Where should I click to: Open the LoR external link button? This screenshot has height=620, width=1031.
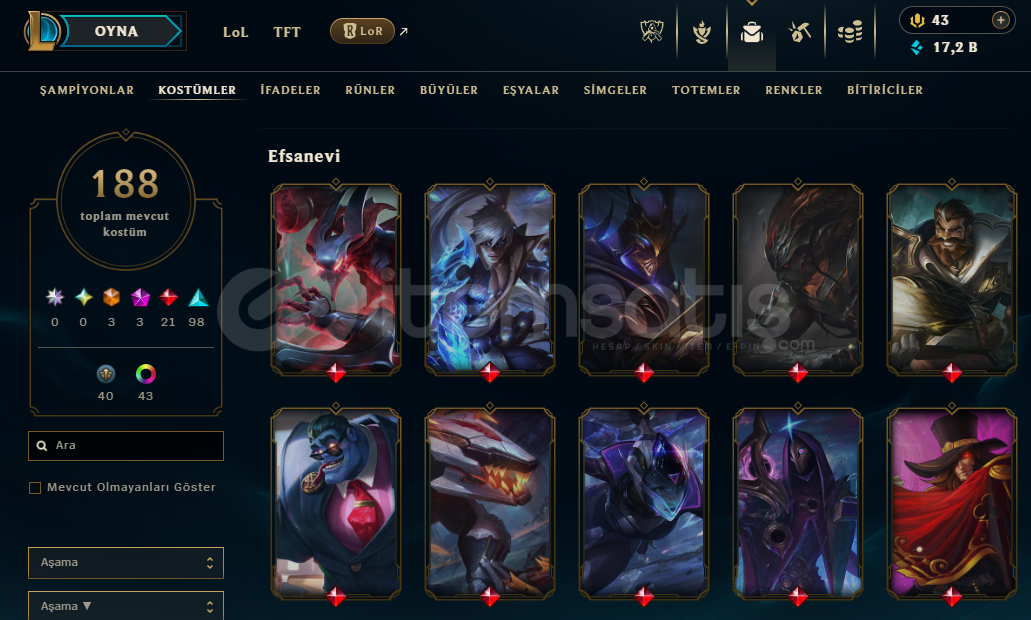click(362, 31)
